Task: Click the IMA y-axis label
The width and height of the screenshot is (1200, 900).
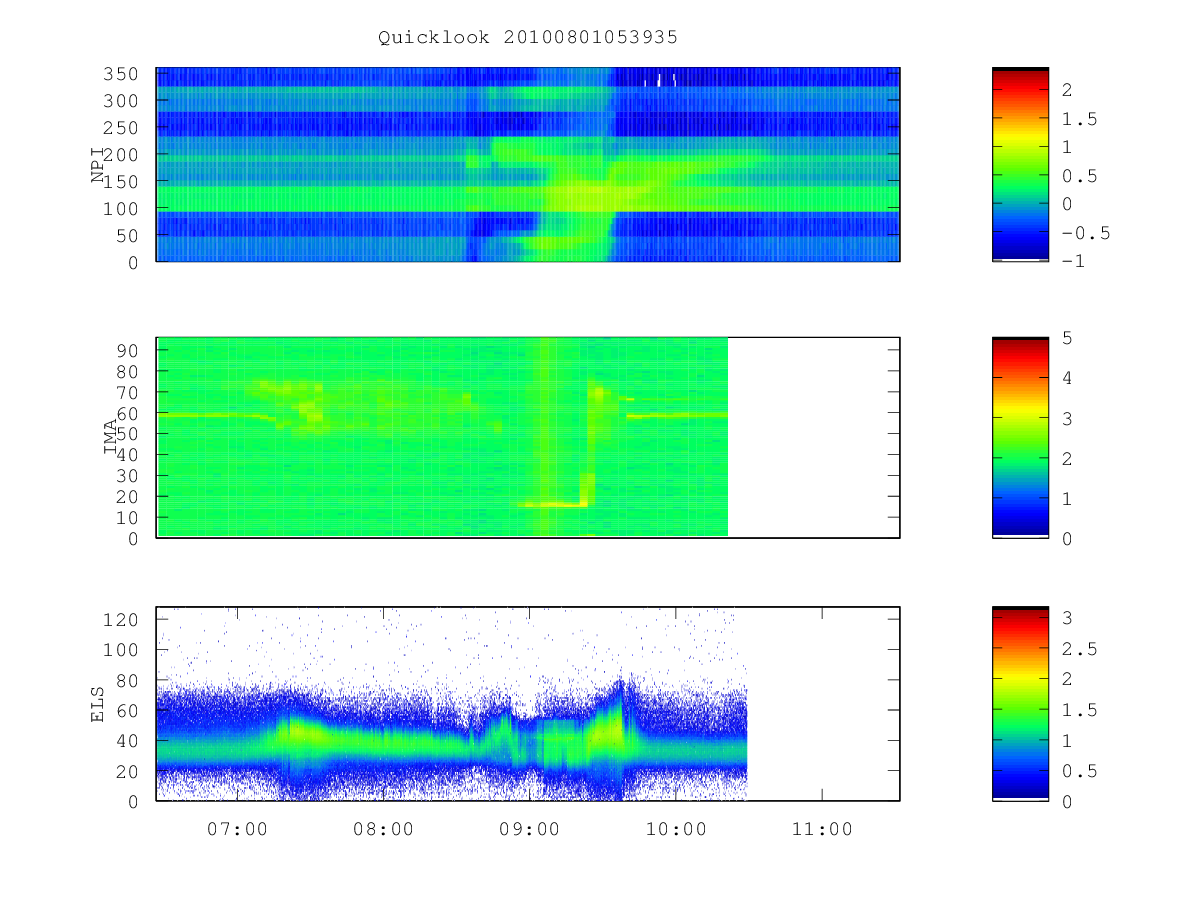Action: click(112, 438)
